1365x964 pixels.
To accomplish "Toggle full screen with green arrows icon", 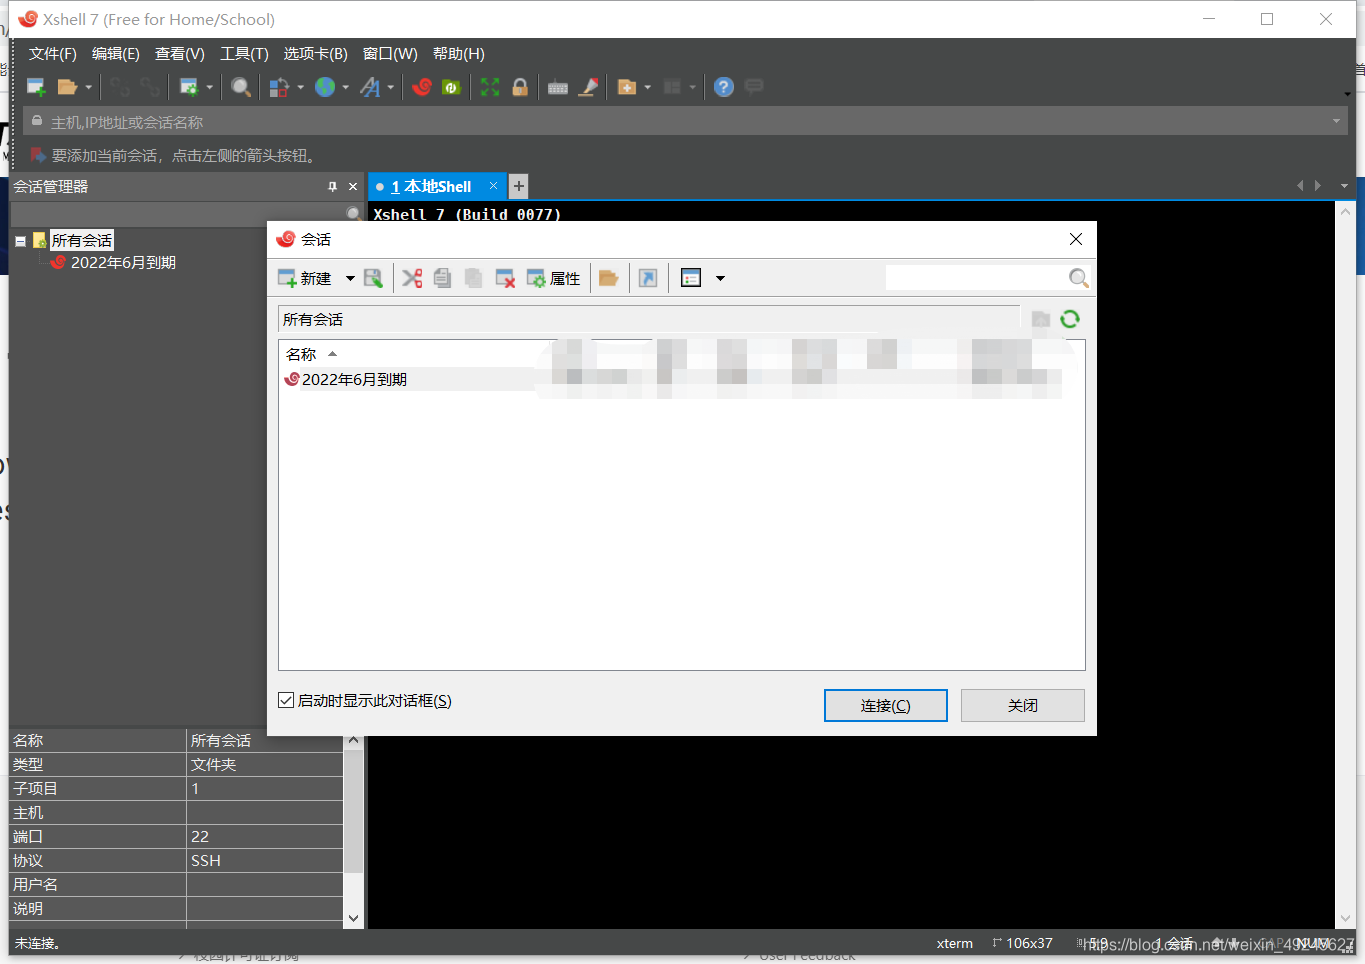I will pos(490,87).
